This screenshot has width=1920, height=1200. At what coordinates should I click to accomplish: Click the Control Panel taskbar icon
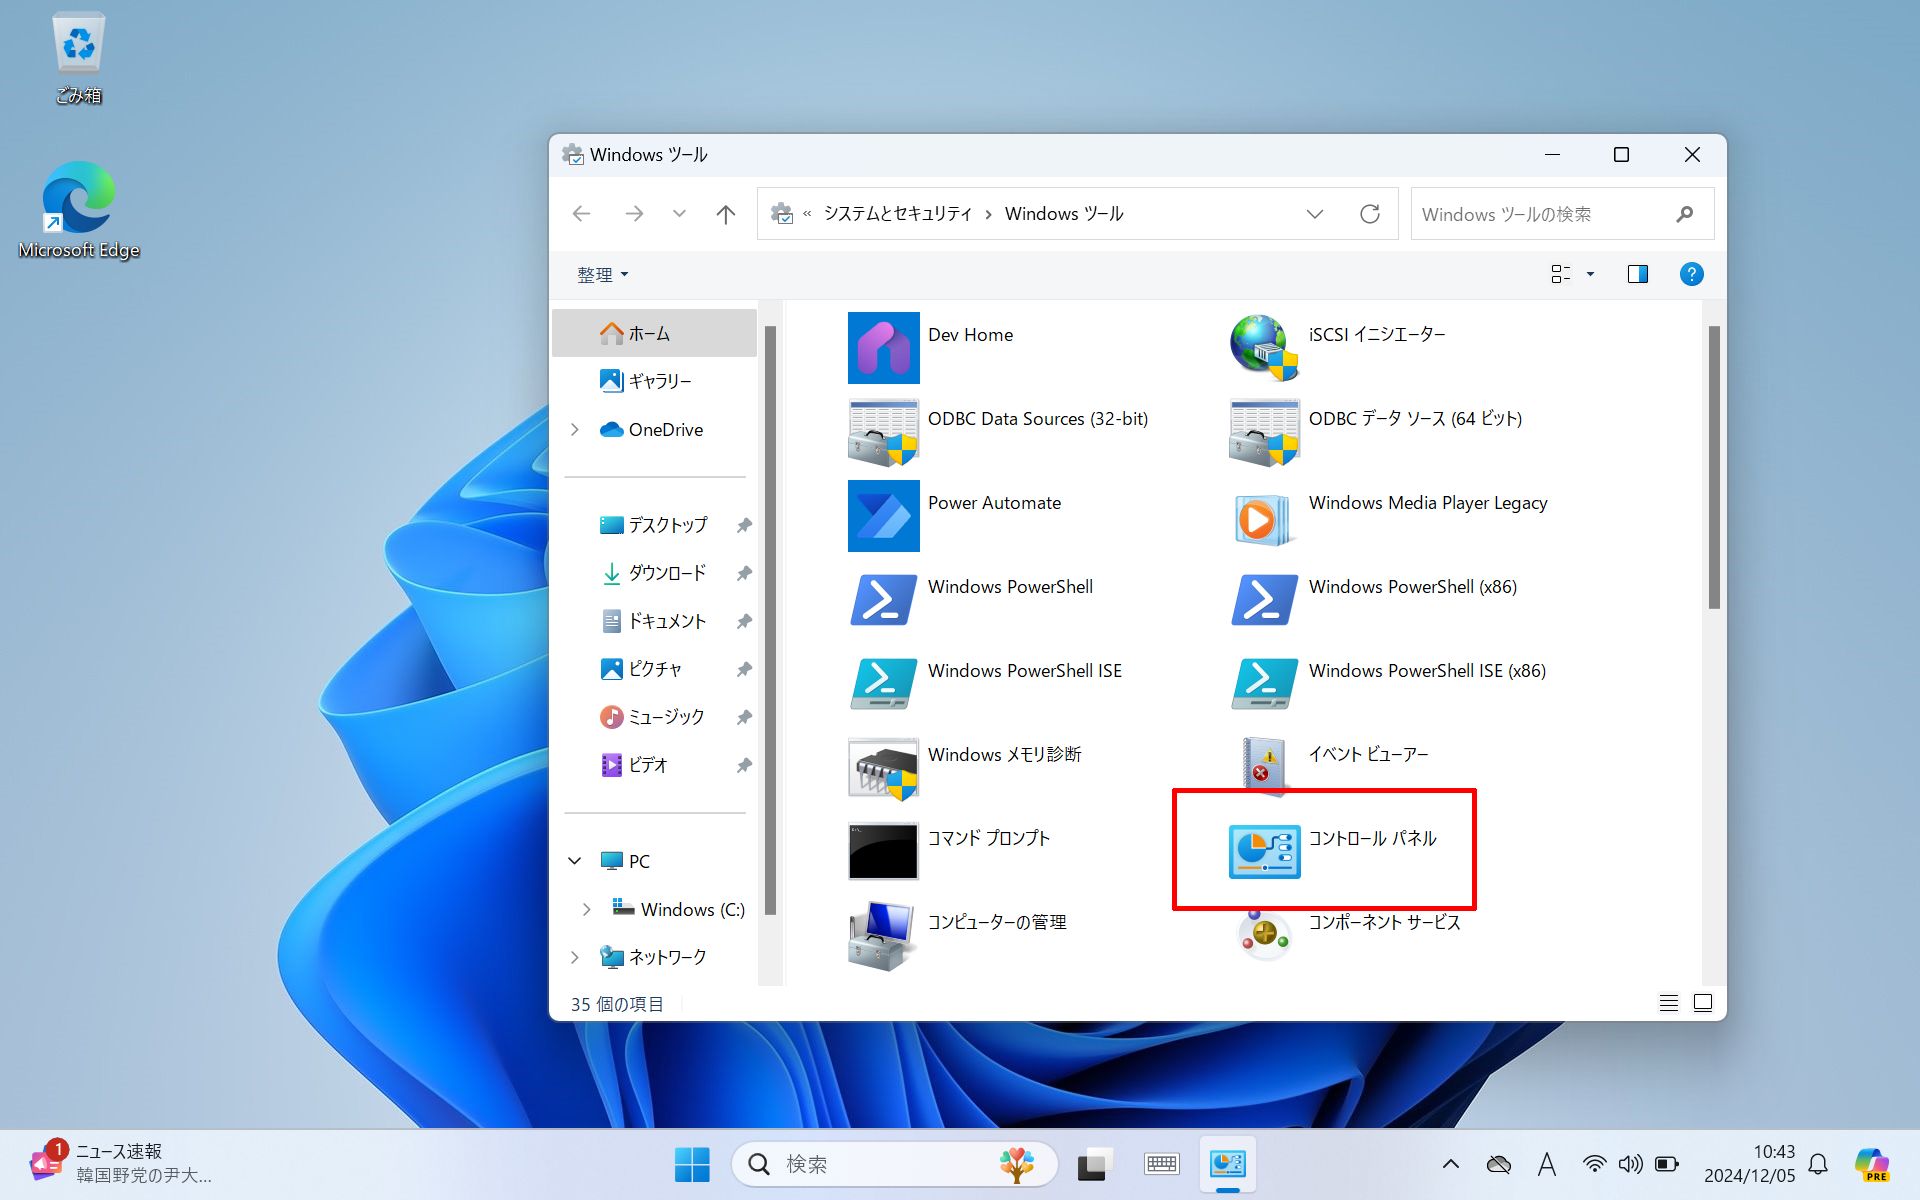[1227, 1164]
